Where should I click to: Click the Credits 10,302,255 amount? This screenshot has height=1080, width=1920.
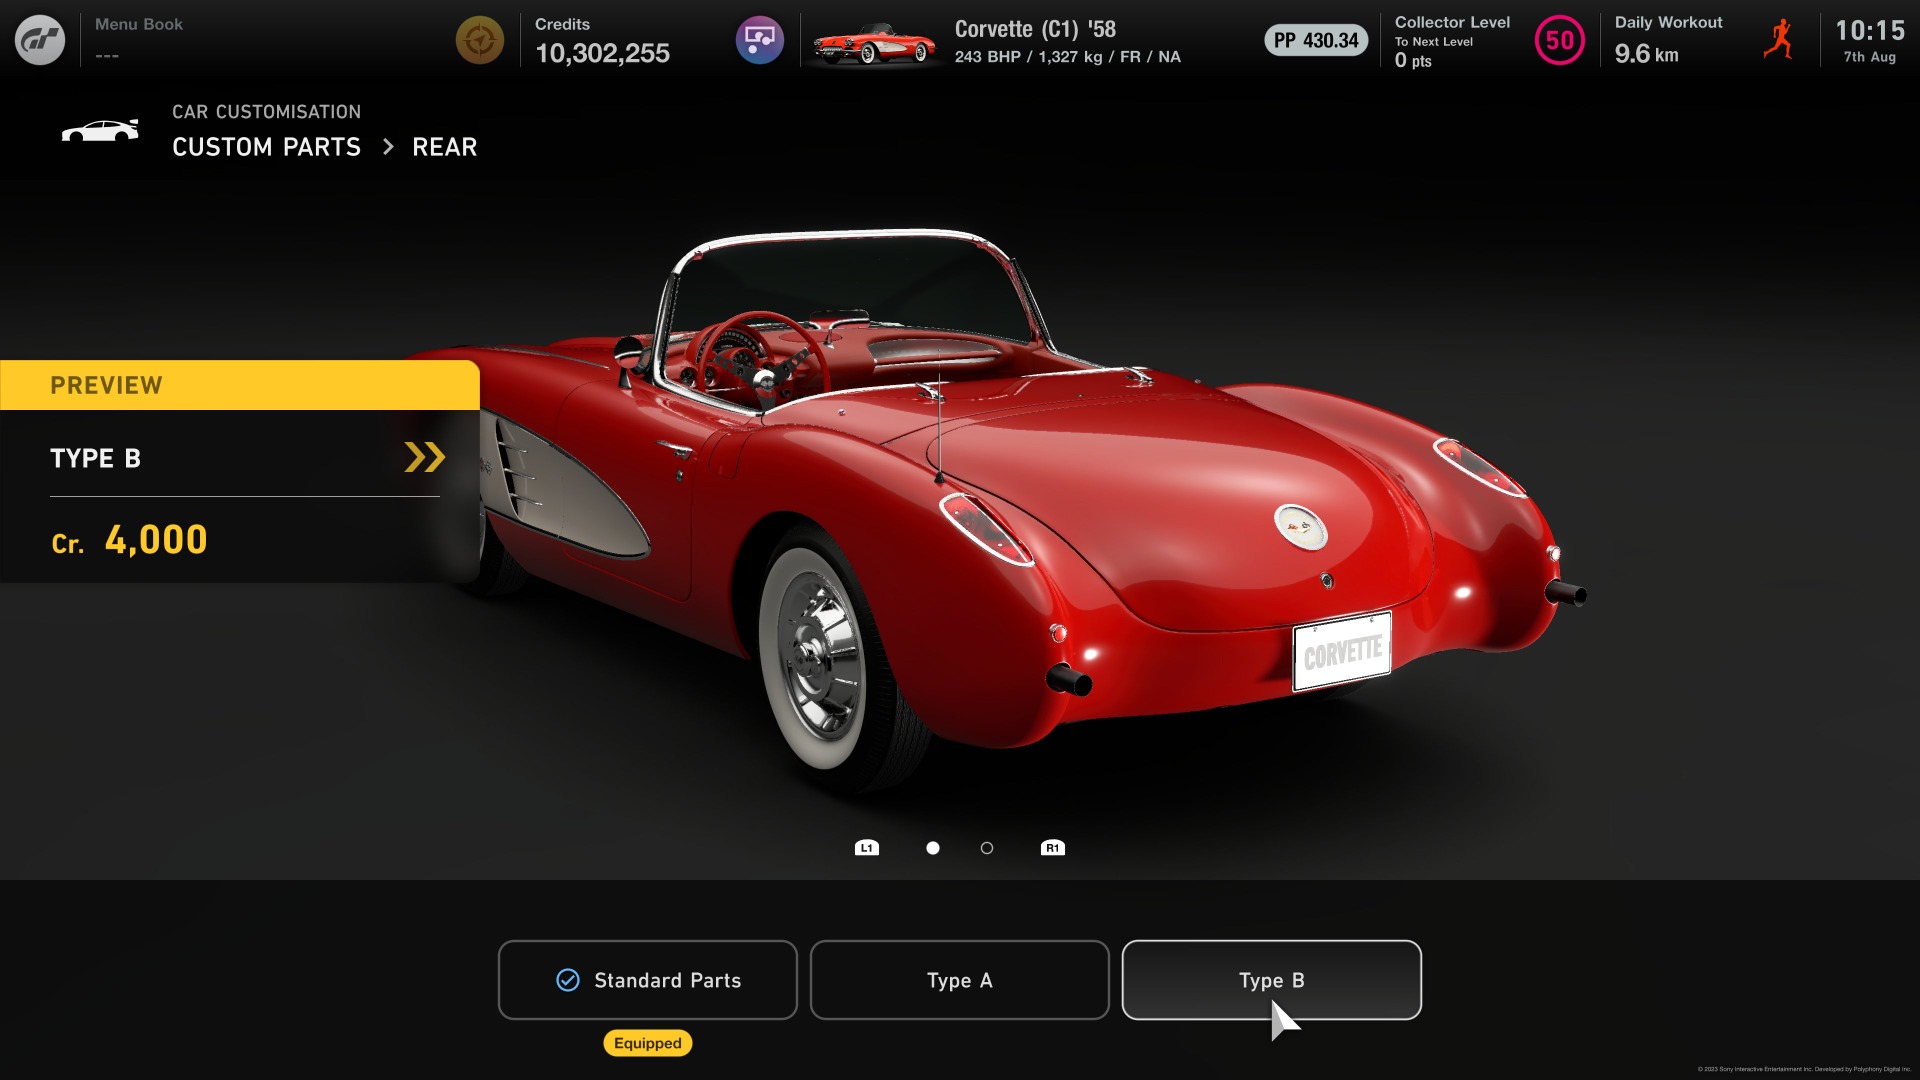(602, 53)
